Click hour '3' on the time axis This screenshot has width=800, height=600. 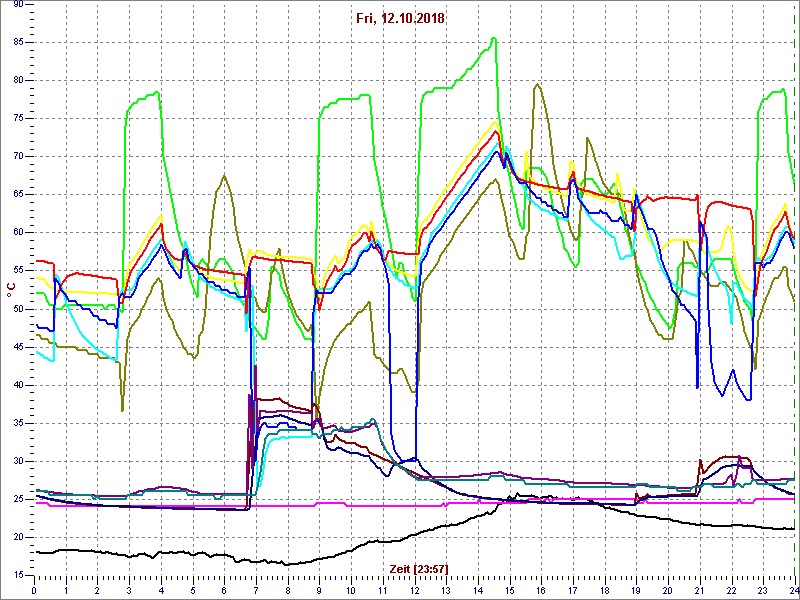pyautogui.click(x=129, y=591)
